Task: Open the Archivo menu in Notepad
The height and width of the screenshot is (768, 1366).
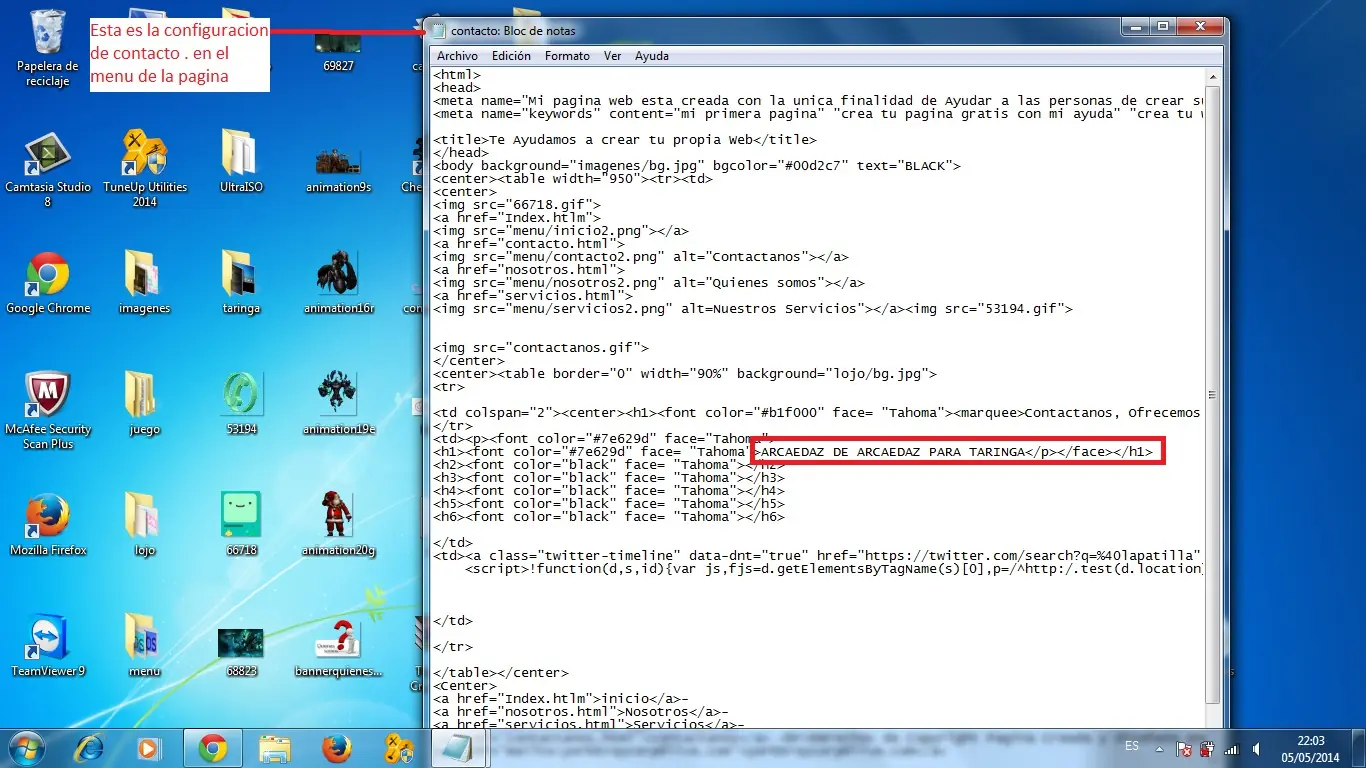Action: (x=457, y=56)
